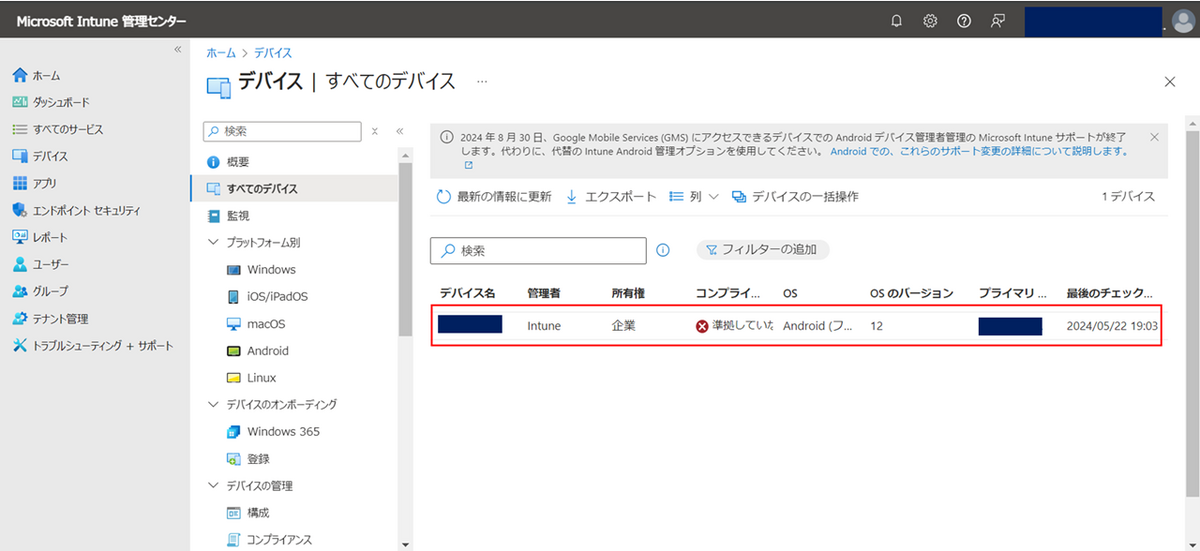
Task: Click デバイスの一括操作 button
Action: 795,196
